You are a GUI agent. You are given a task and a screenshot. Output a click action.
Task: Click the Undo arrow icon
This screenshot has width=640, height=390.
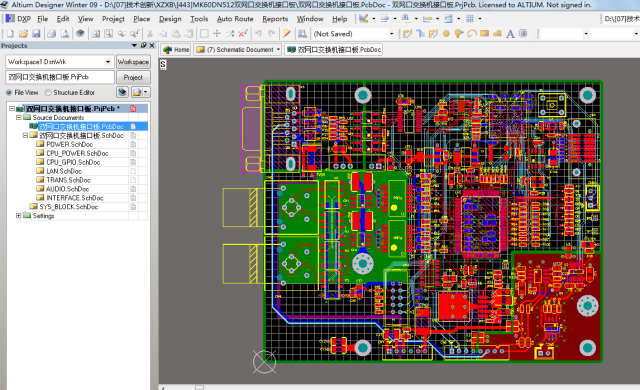(x=258, y=34)
